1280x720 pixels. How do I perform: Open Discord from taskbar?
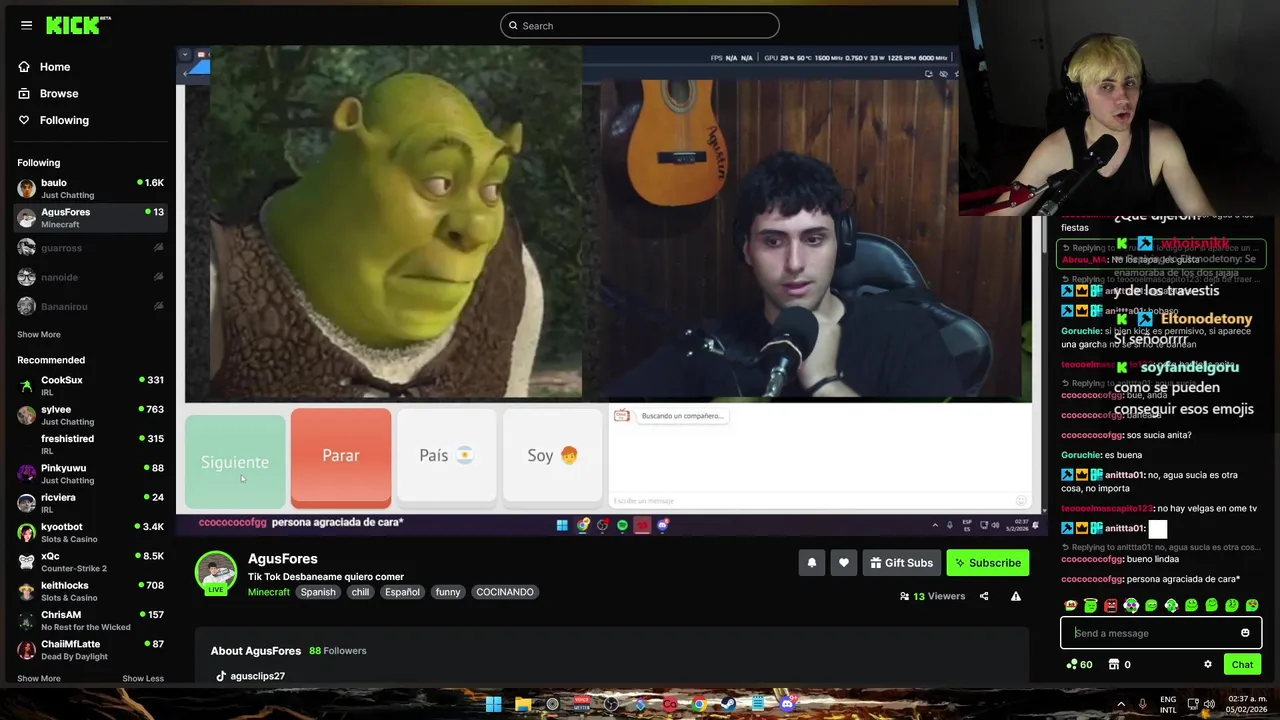coord(787,704)
